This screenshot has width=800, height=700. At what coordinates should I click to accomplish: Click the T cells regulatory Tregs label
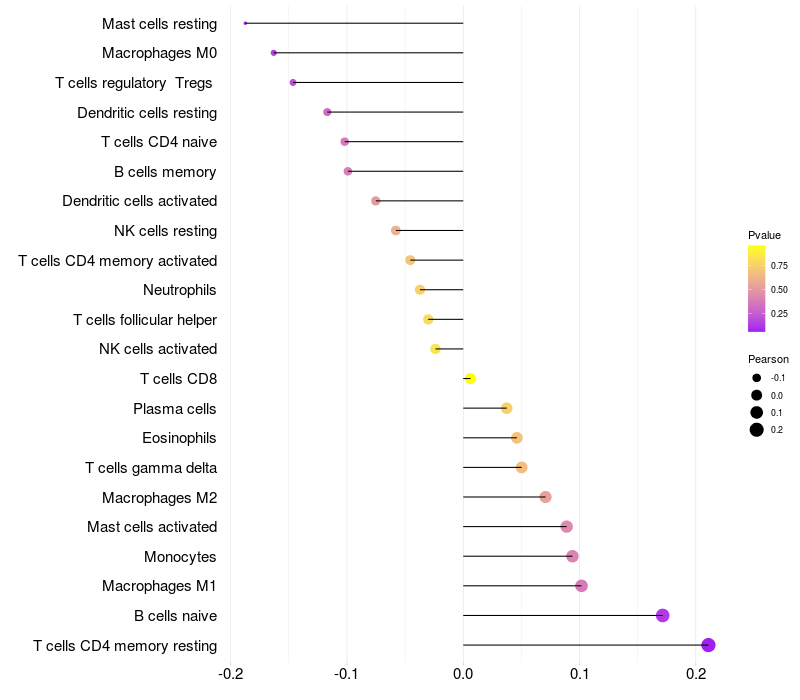coord(134,83)
